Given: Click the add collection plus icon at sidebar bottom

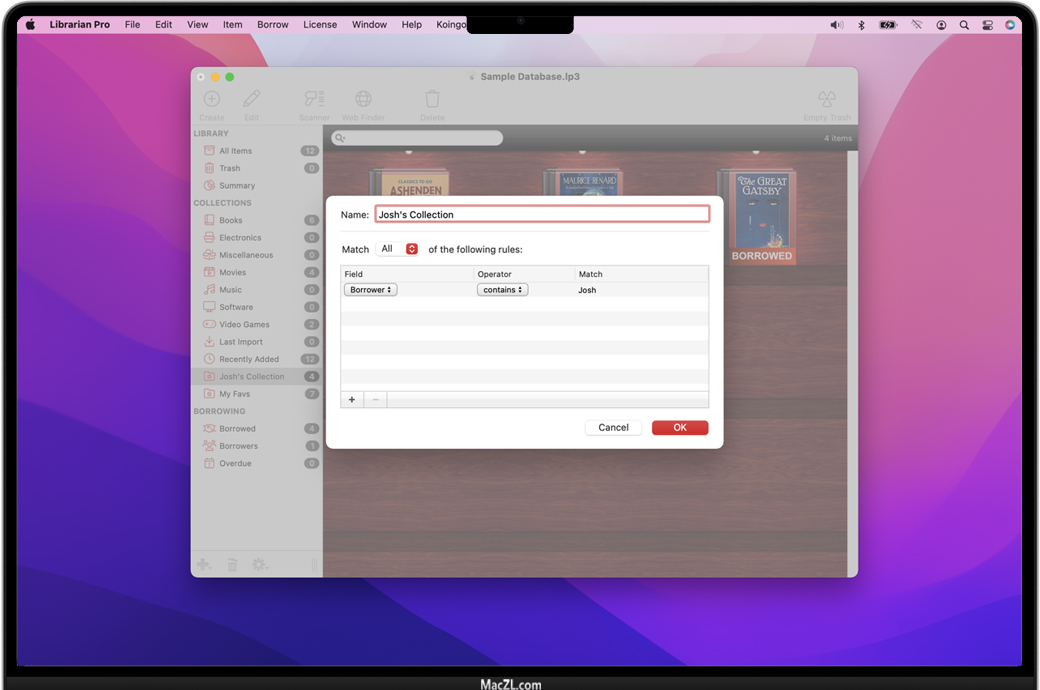Looking at the screenshot, I should pos(204,564).
